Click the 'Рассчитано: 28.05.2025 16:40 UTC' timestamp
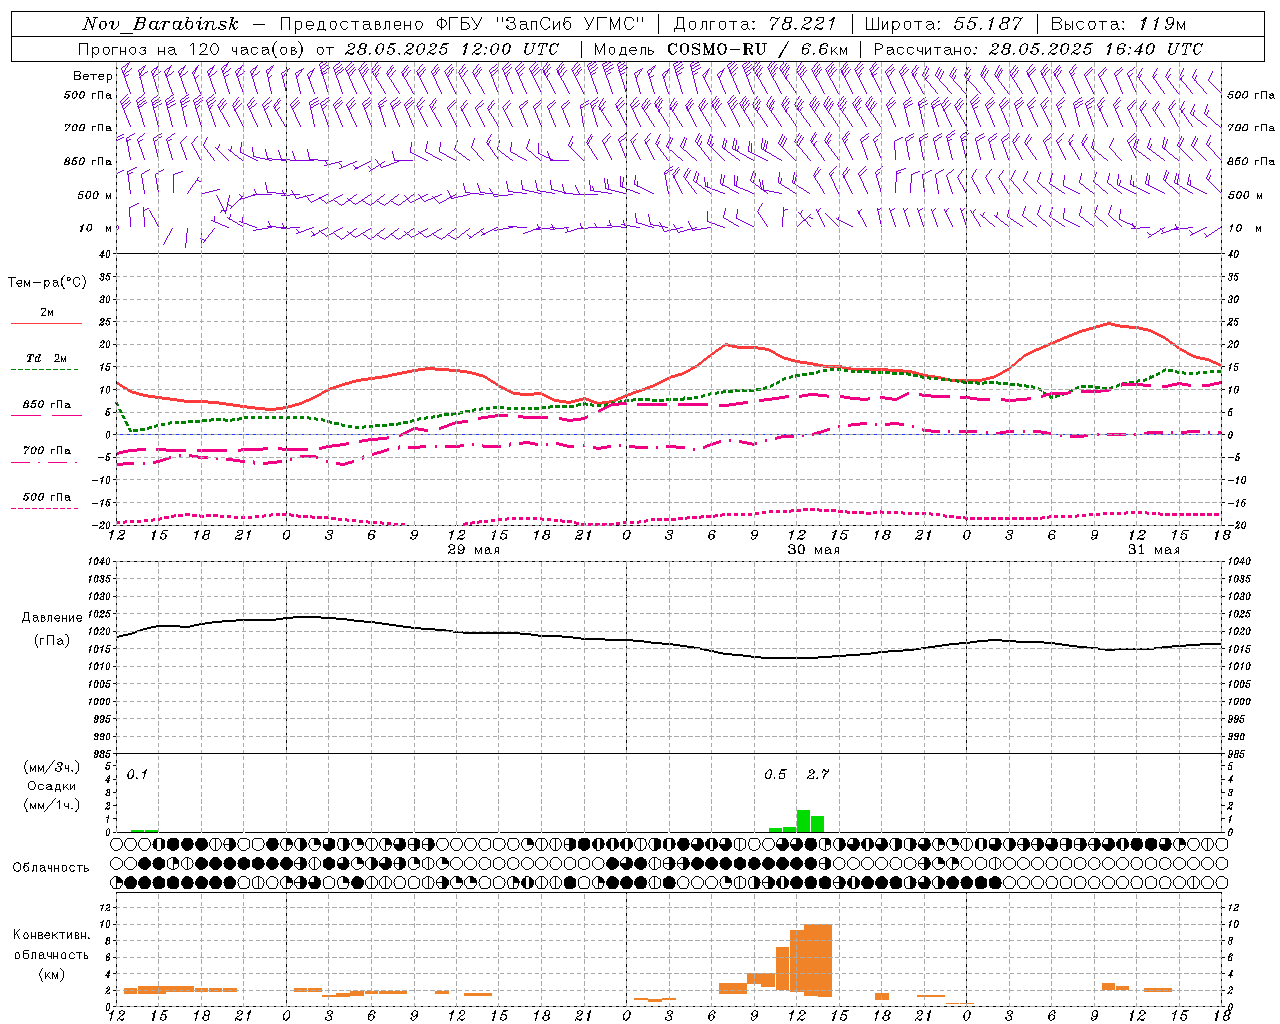 [1038, 49]
